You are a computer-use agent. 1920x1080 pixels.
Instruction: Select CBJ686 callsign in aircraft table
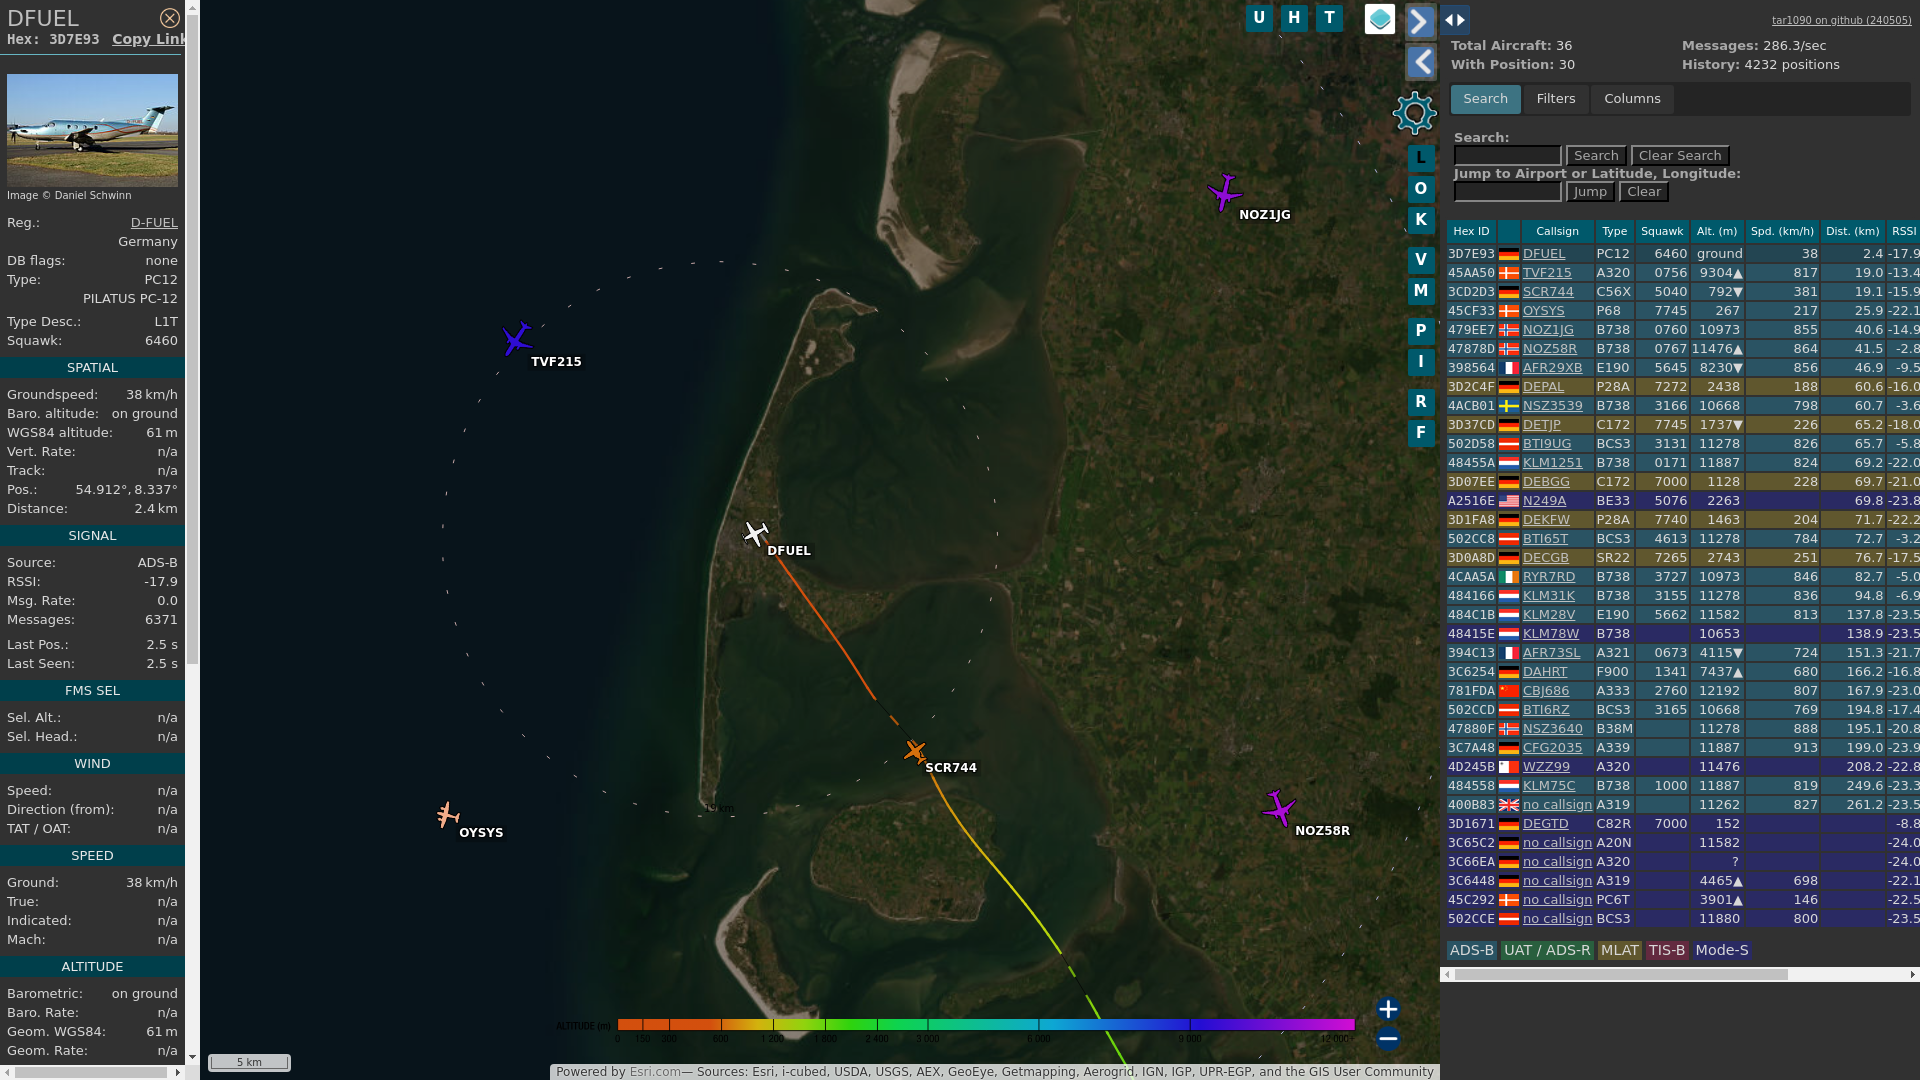[x=1546, y=691]
